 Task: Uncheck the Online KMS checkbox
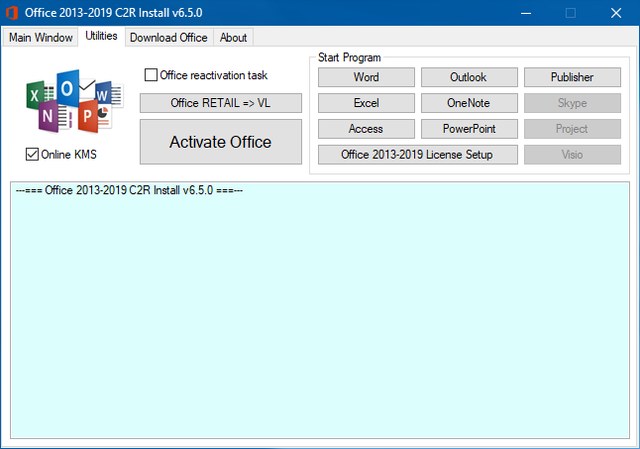32,154
